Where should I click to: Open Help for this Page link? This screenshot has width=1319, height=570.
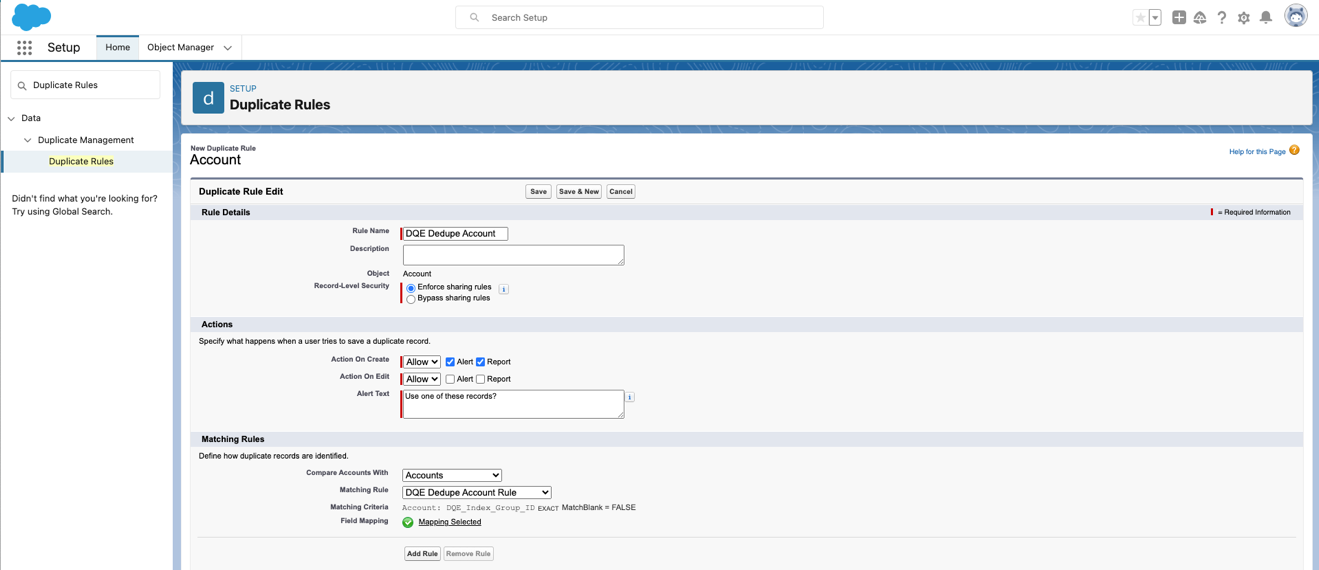click(1257, 152)
